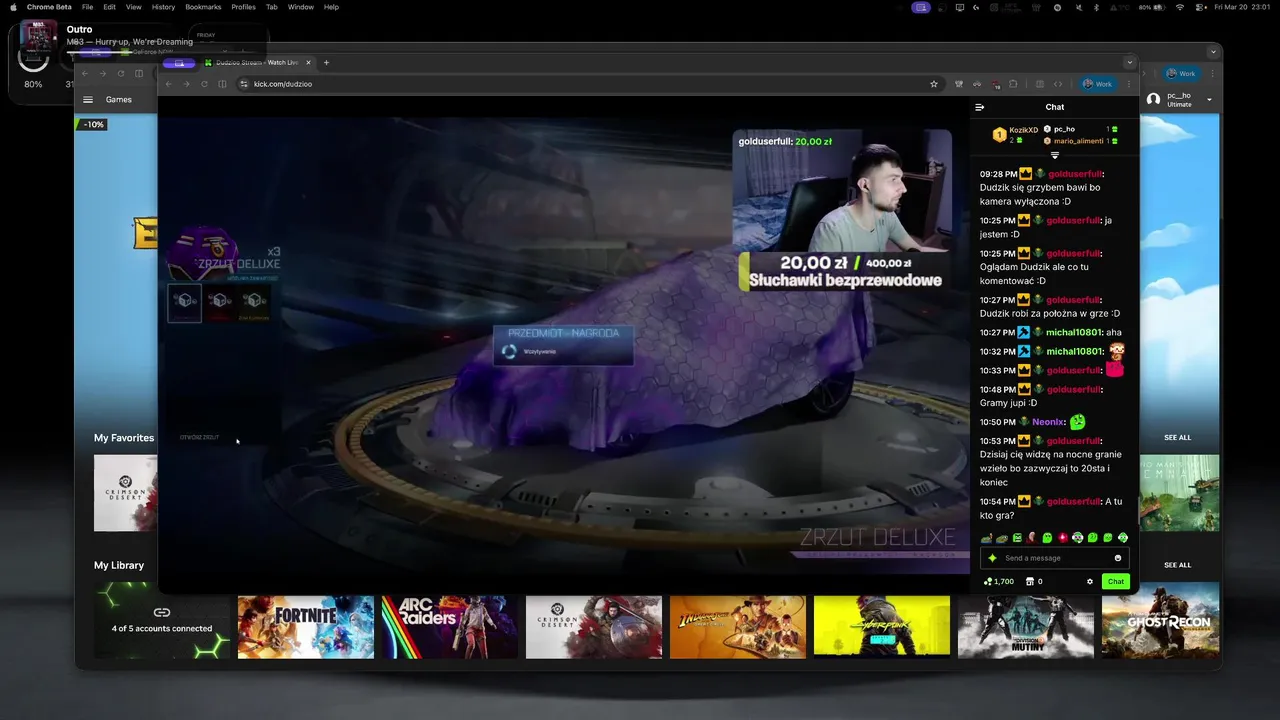
Task: Open macOS Wi-Fi status menu
Action: 1179,7
